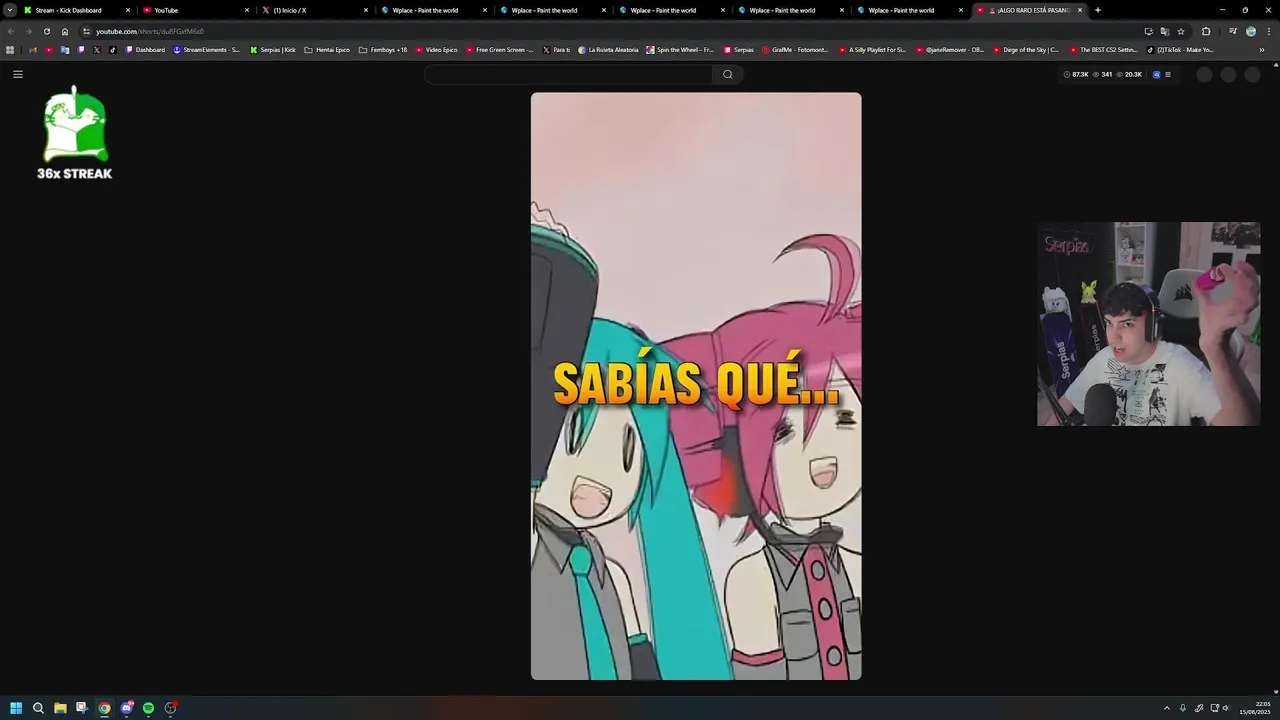Open the browser extensions puzzle icon
1280x720 pixels.
click(x=1205, y=31)
